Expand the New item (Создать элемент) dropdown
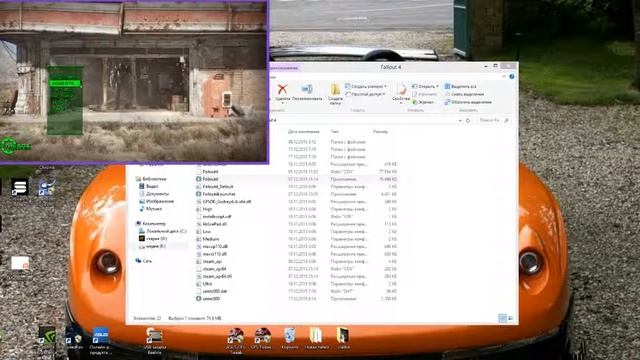640x360 pixels. coord(385,87)
